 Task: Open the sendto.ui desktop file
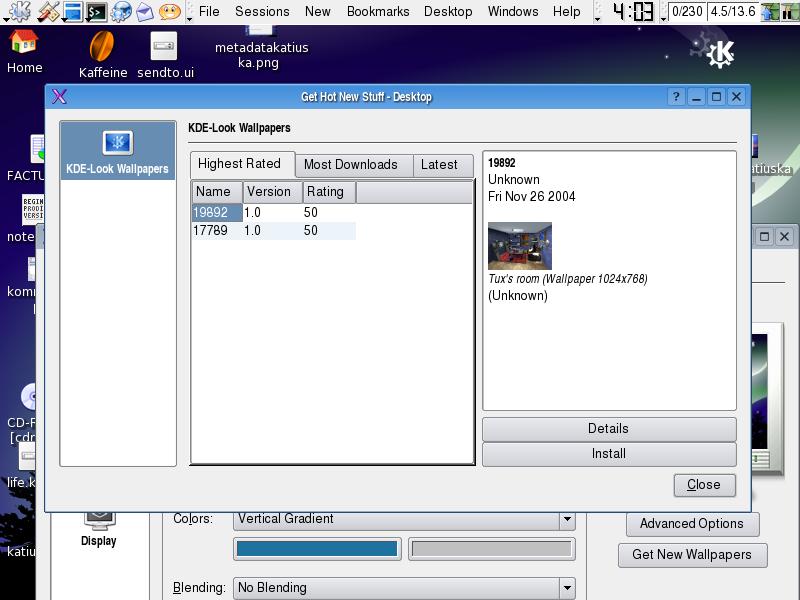pyautogui.click(x=165, y=55)
